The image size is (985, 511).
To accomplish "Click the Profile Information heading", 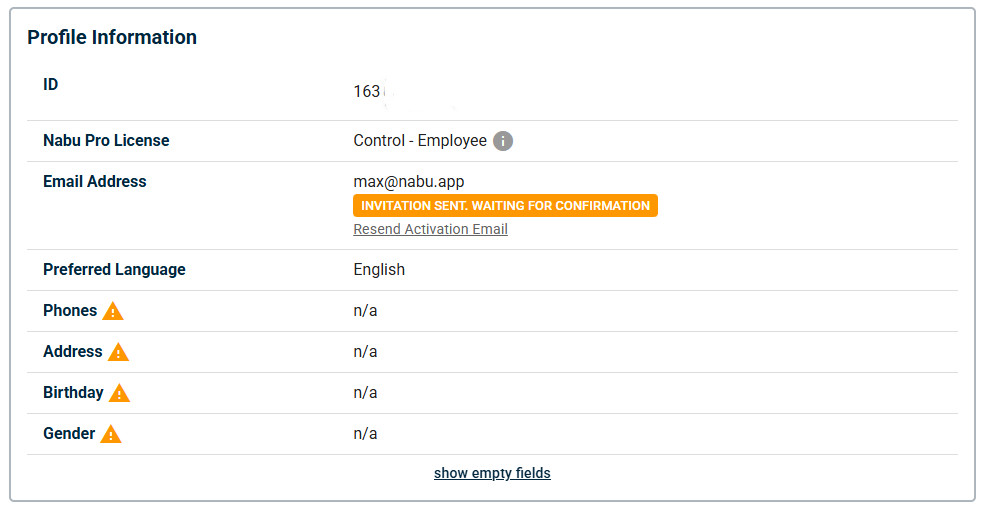I will click(112, 37).
